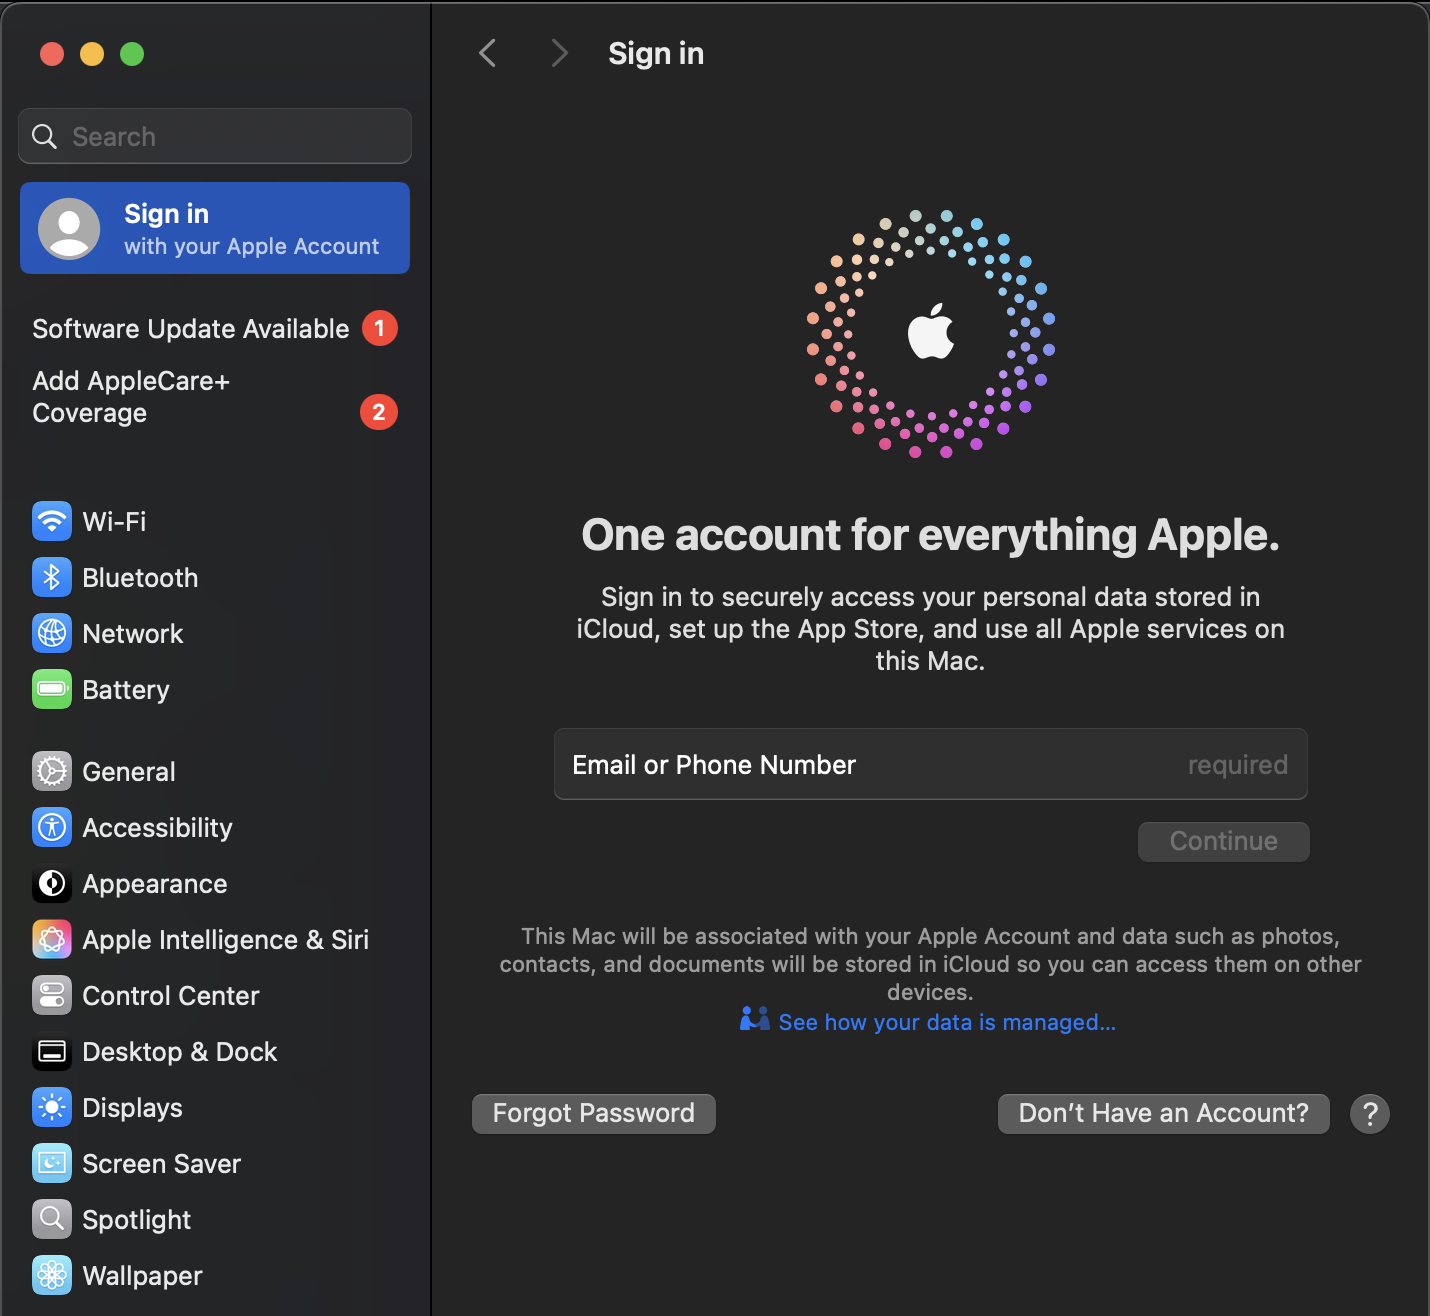Open Apple Intelligence & Siri settings

coord(225,939)
